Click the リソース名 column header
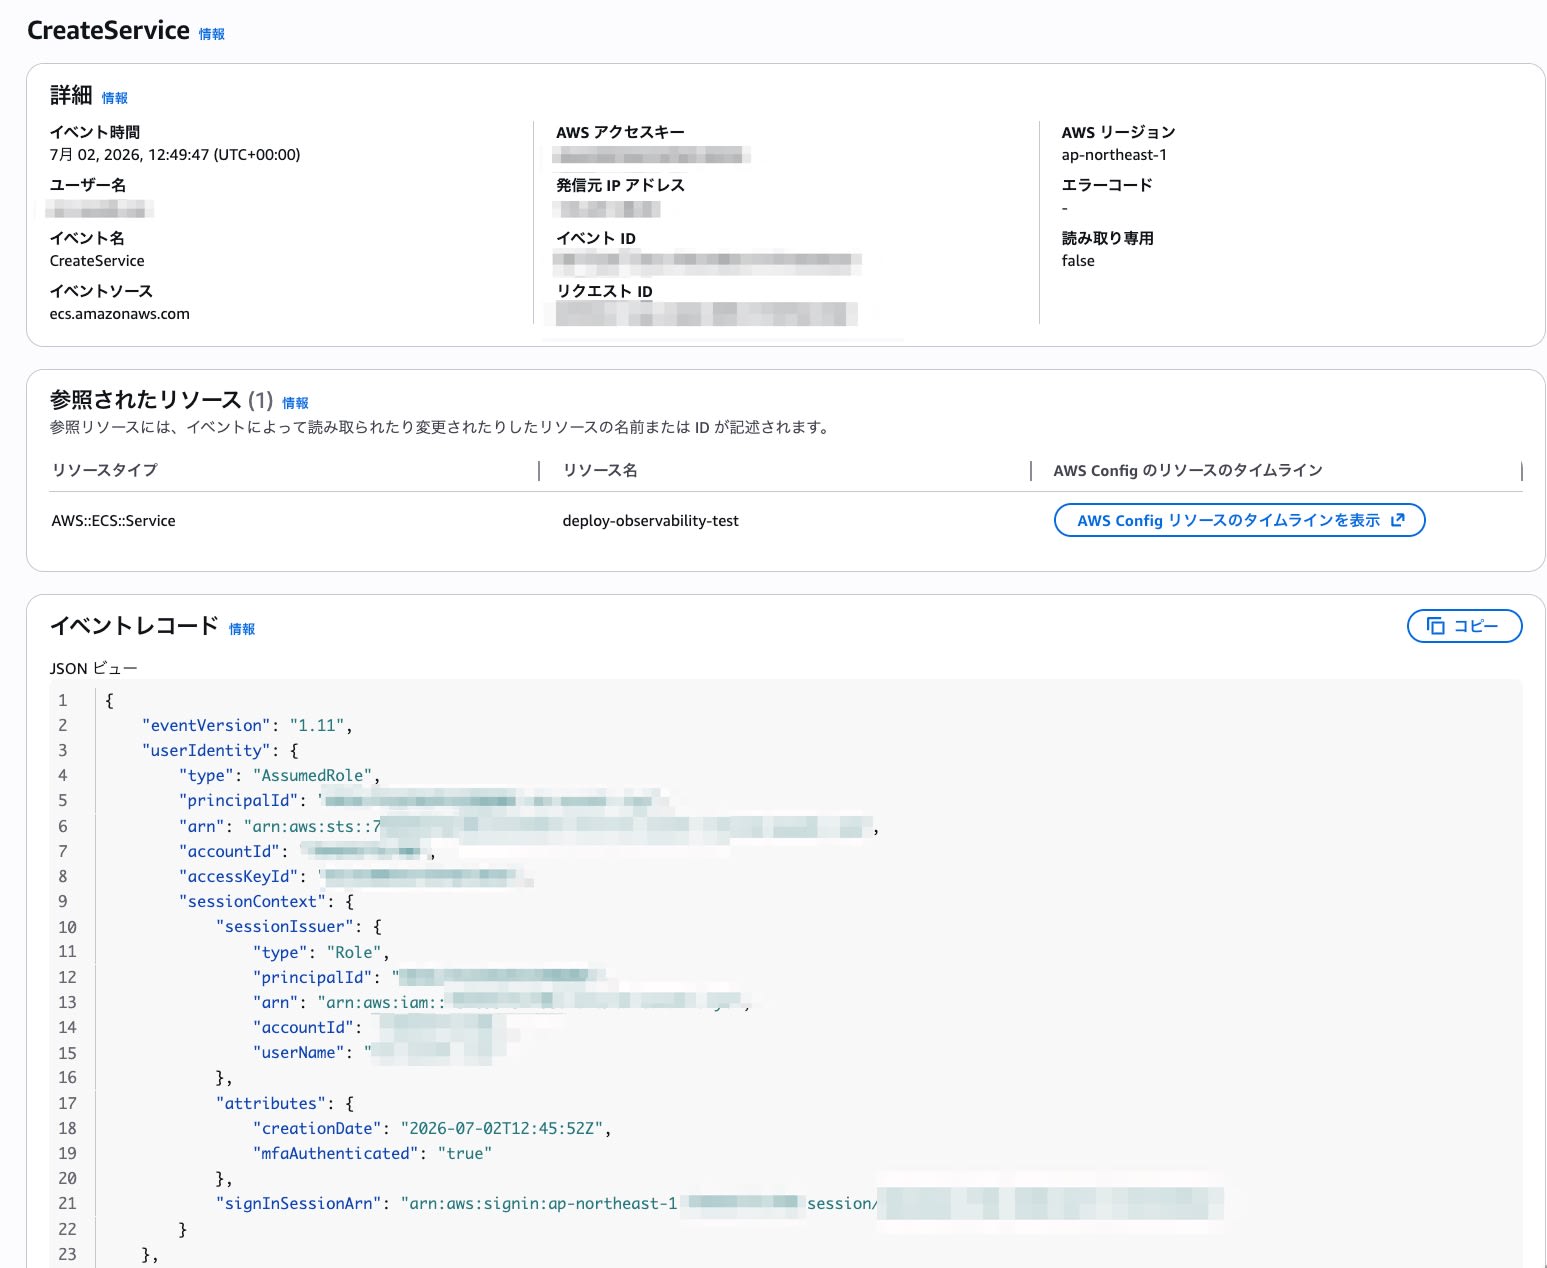 [600, 470]
